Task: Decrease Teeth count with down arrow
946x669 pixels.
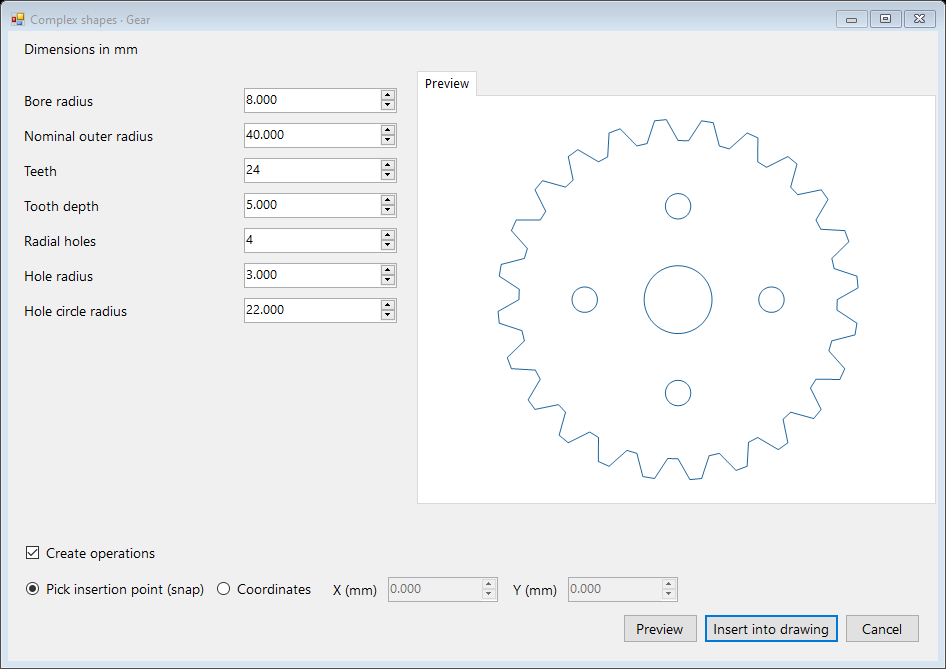Action: (x=388, y=175)
